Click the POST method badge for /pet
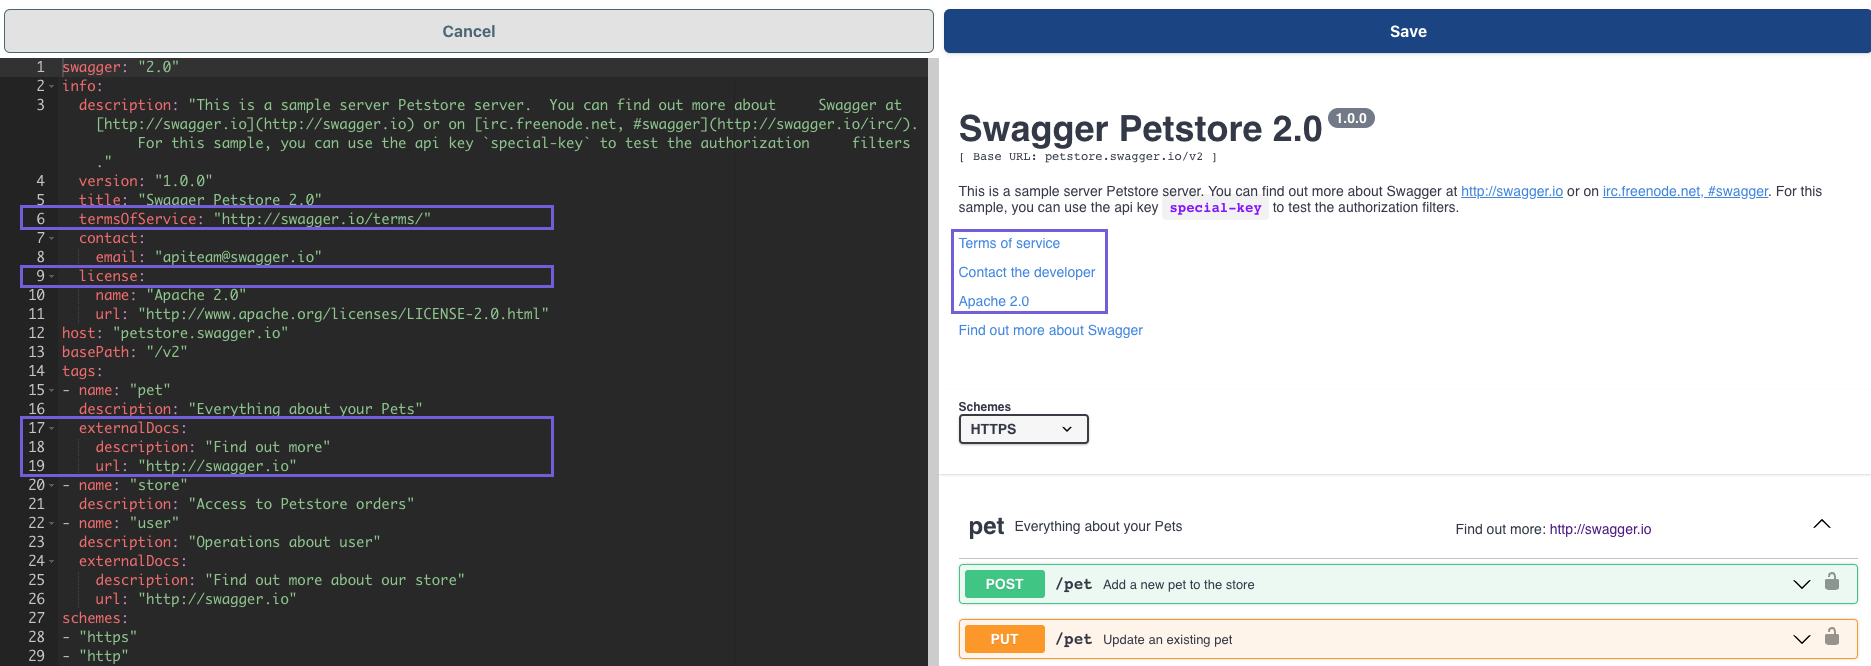This screenshot has height=666, width=1871. click(1005, 584)
